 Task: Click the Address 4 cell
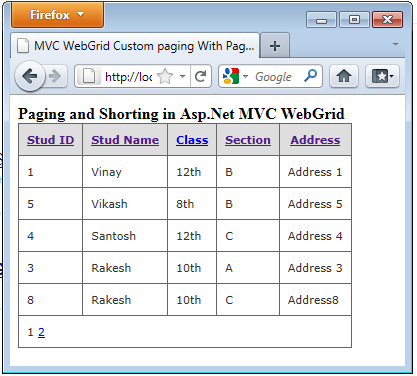(315, 236)
